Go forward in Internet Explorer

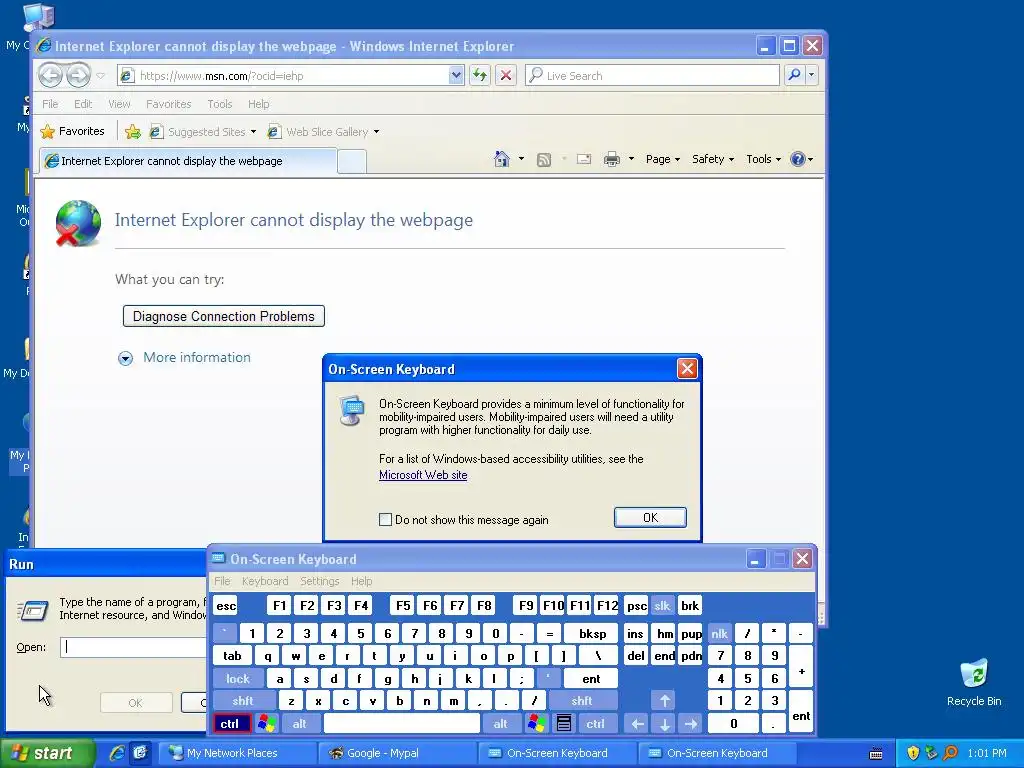[x=78, y=75]
